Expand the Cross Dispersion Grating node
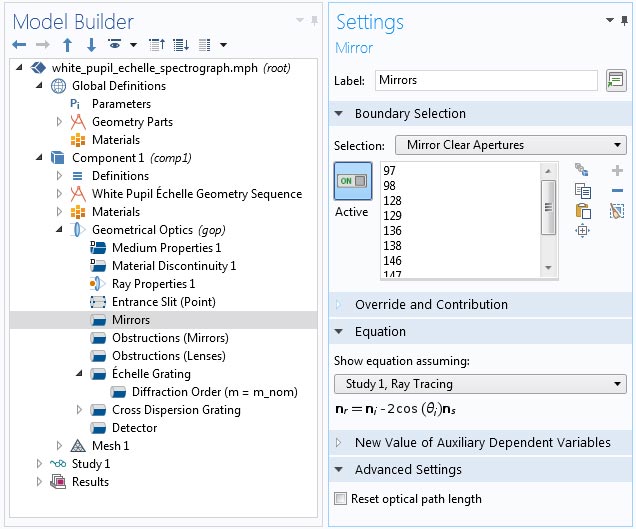The width and height of the screenshot is (636, 529). click(80, 410)
